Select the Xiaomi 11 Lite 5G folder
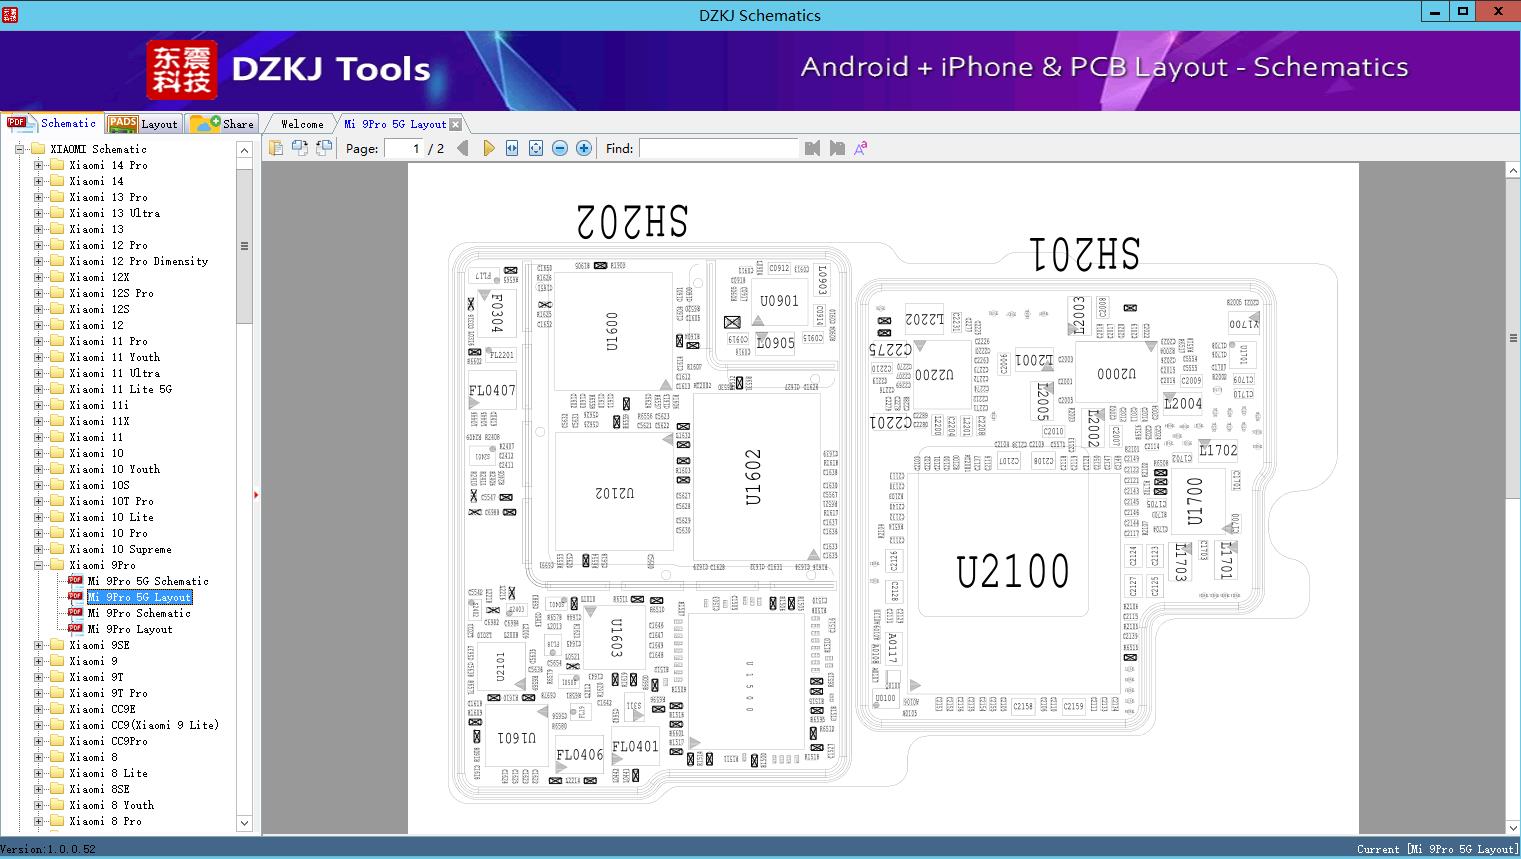Image resolution: width=1521 pixels, height=859 pixels. coord(121,389)
